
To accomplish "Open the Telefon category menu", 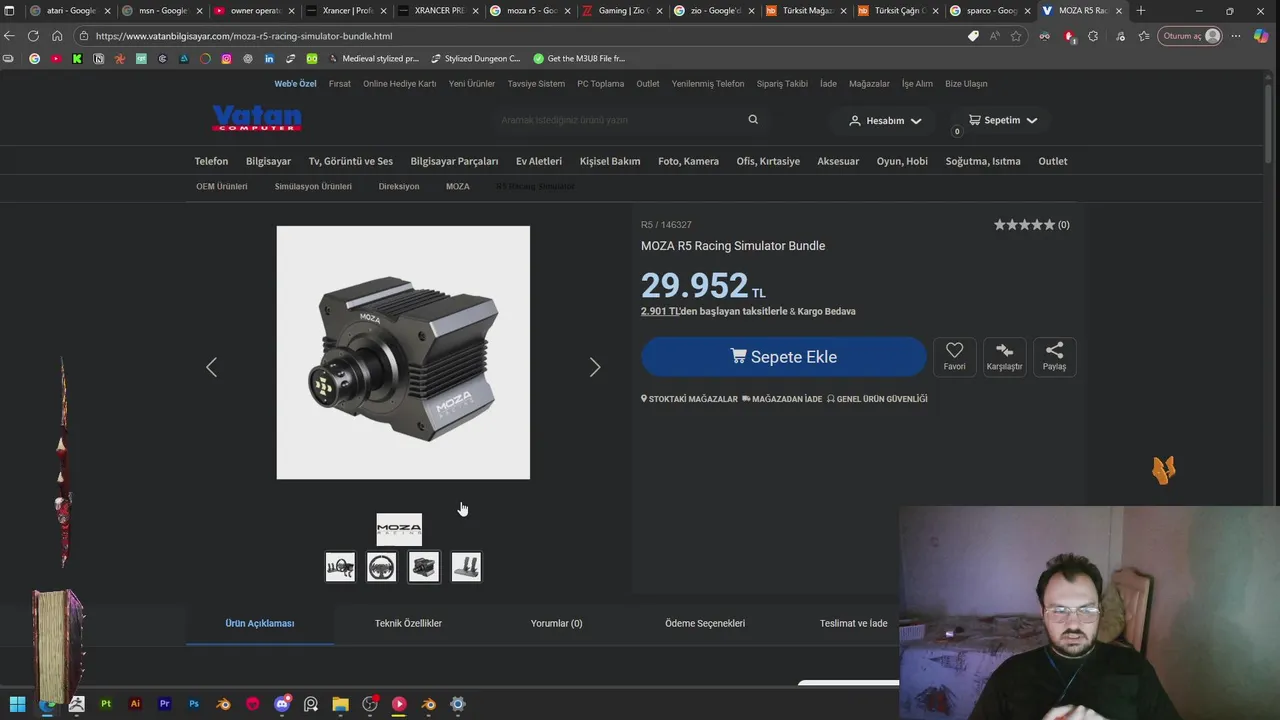I will tap(211, 161).
